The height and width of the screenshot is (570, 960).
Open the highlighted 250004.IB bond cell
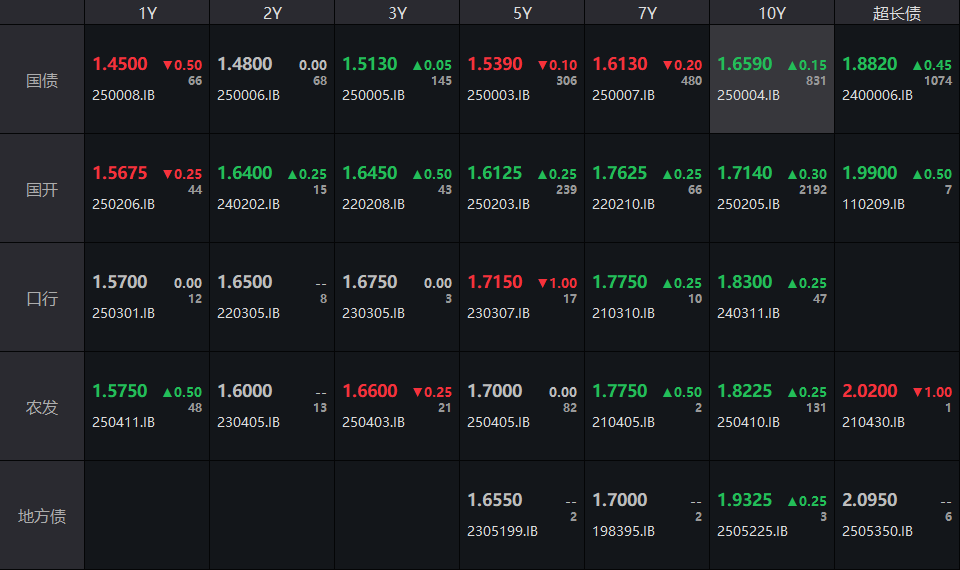pos(771,80)
